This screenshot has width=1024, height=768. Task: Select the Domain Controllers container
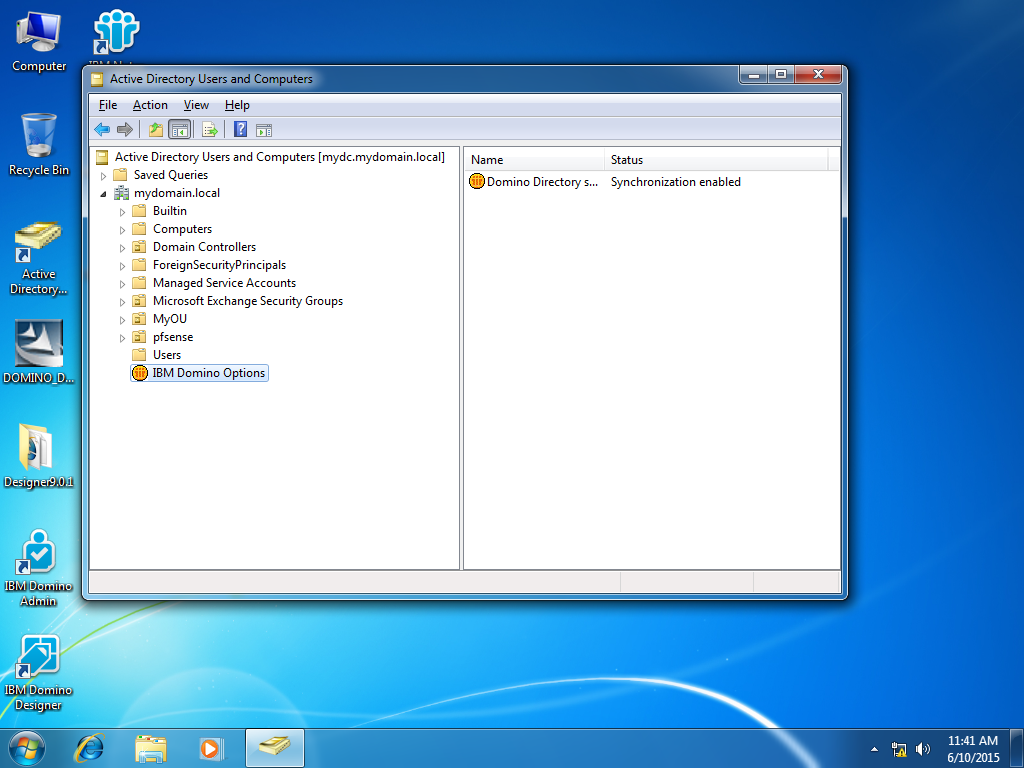coord(203,246)
